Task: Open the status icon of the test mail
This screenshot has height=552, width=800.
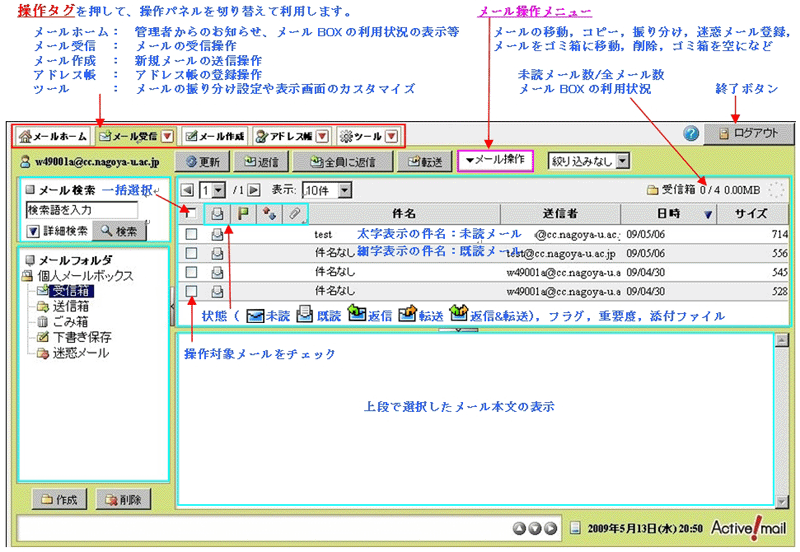Action: point(217,235)
